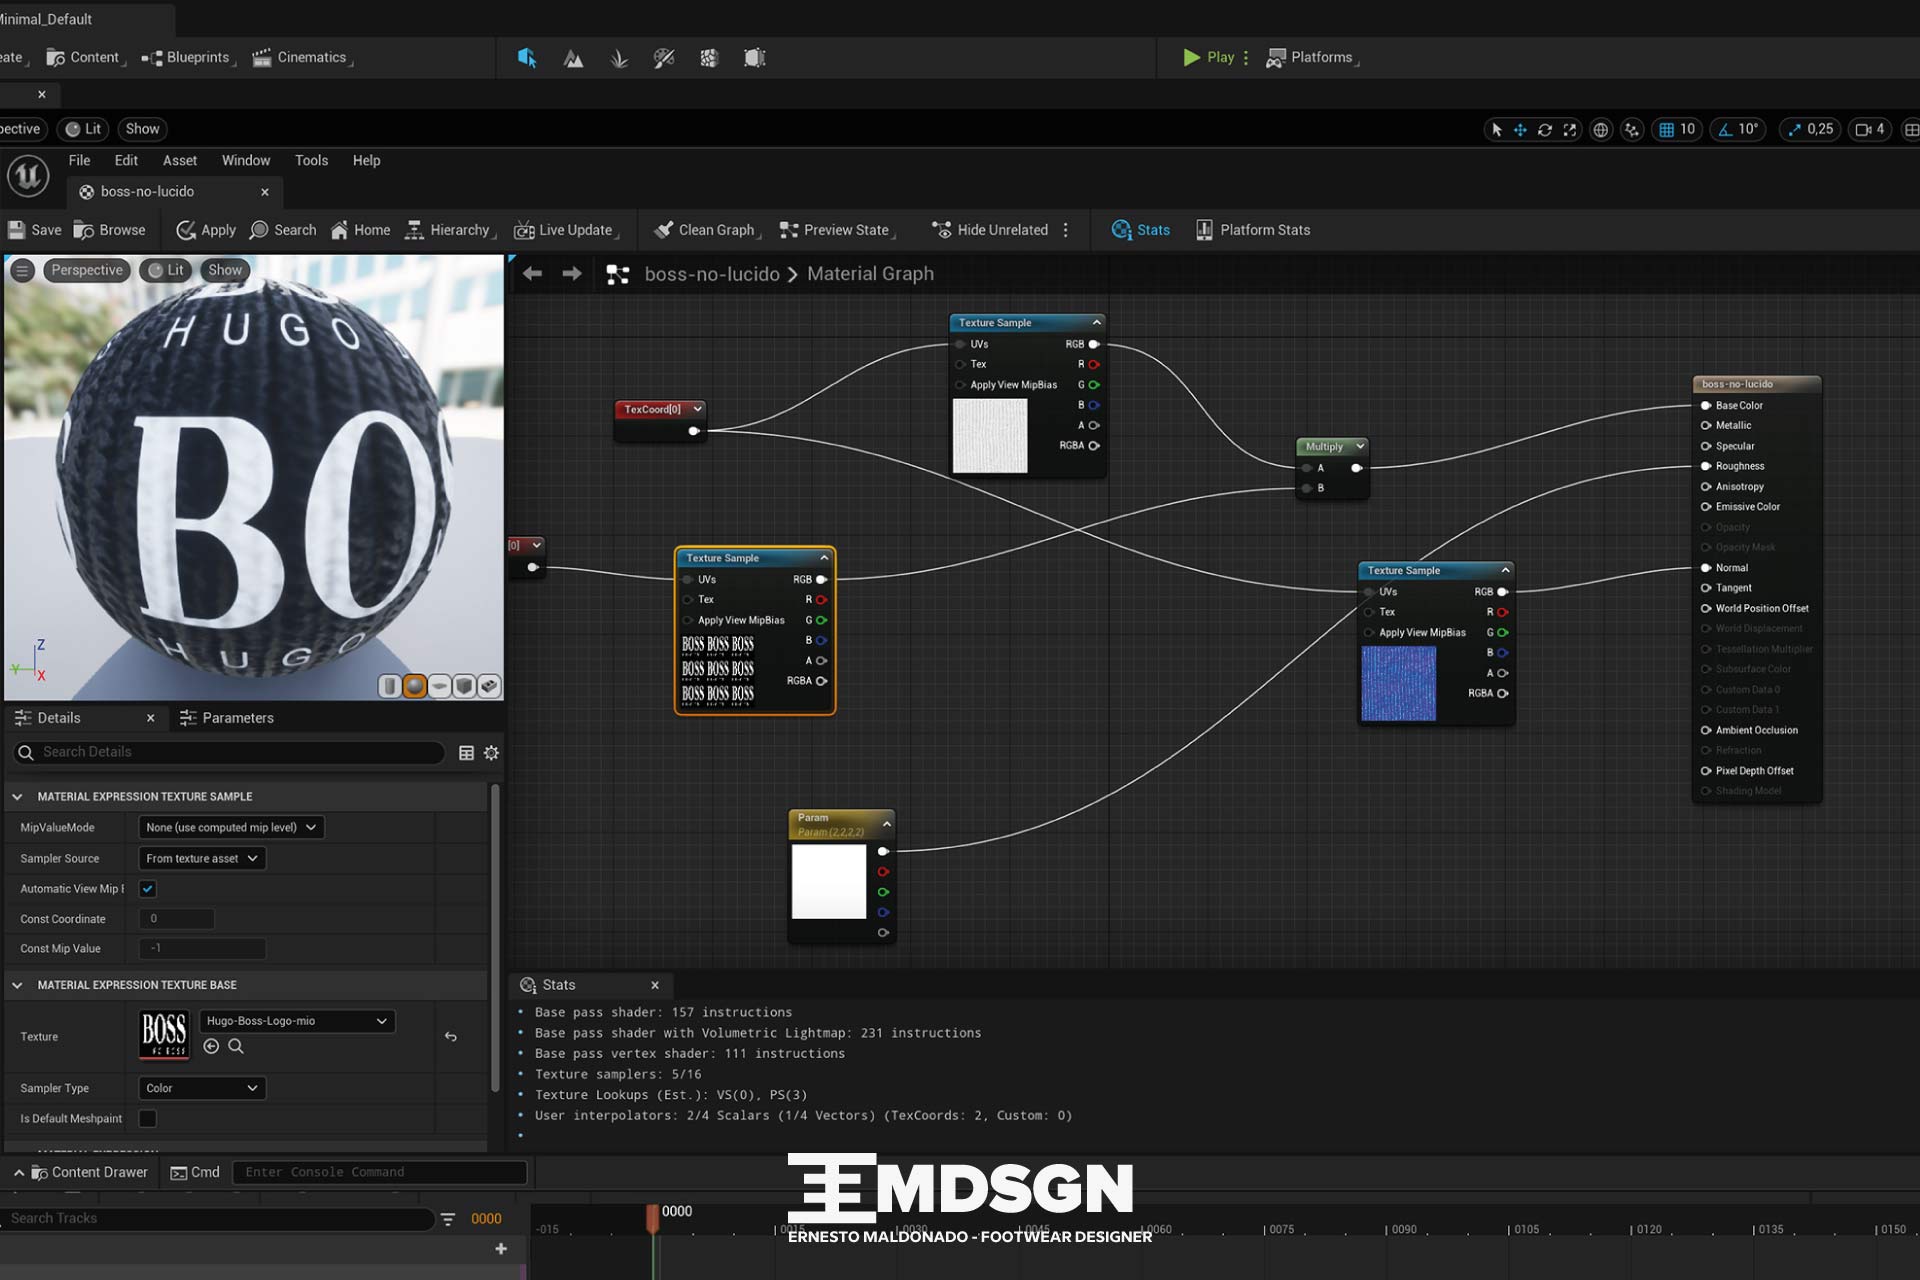Click the Save toolbar icon

tap(17, 230)
